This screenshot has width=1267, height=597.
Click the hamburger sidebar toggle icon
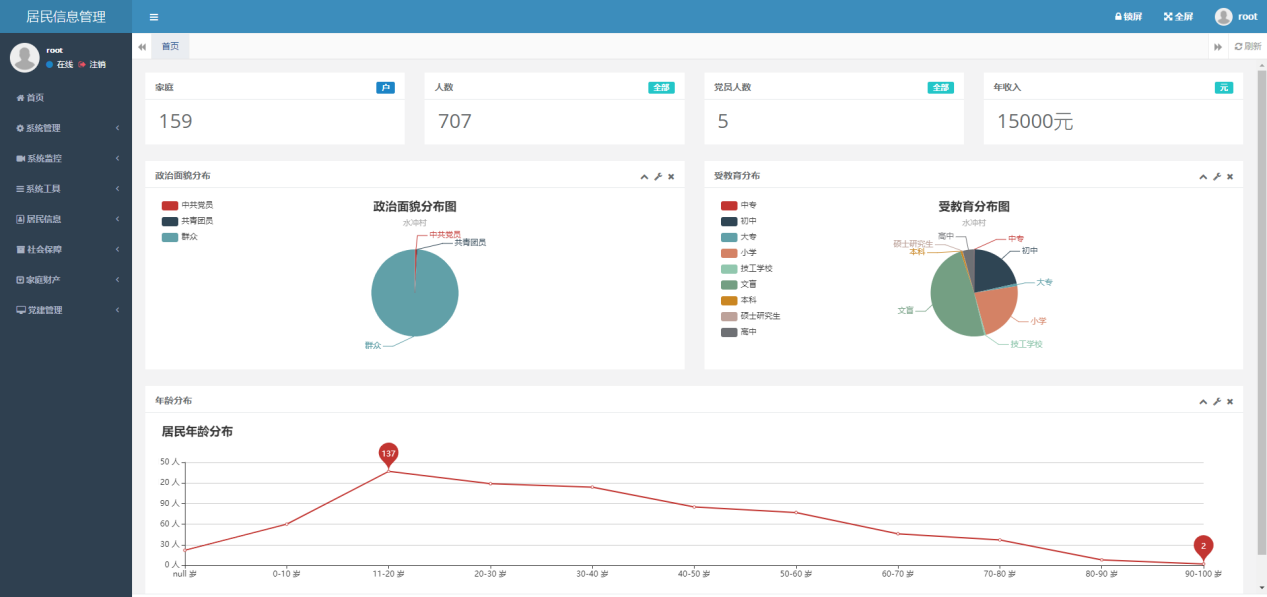coord(153,17)
